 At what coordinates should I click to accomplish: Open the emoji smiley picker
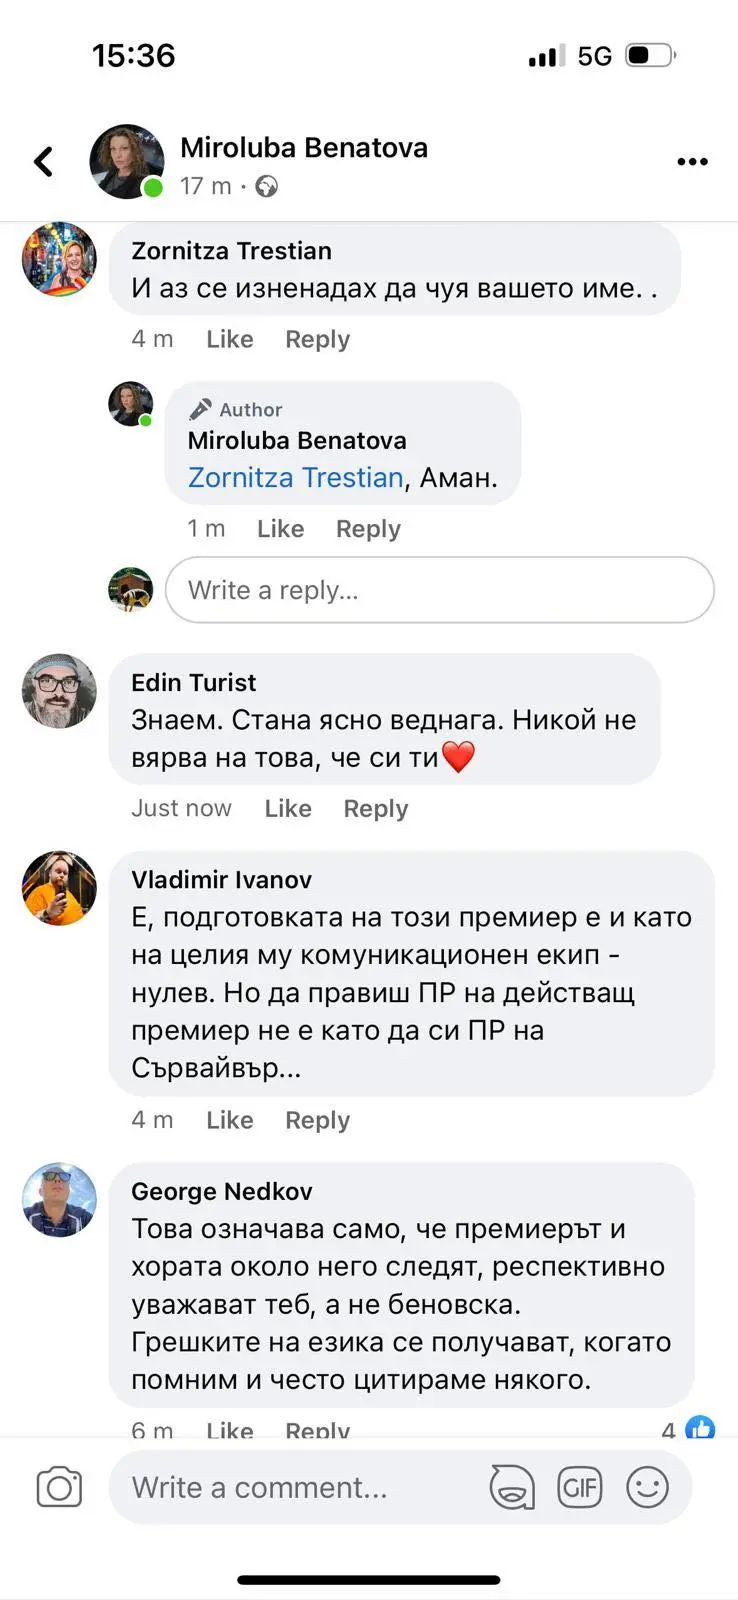647,1487
